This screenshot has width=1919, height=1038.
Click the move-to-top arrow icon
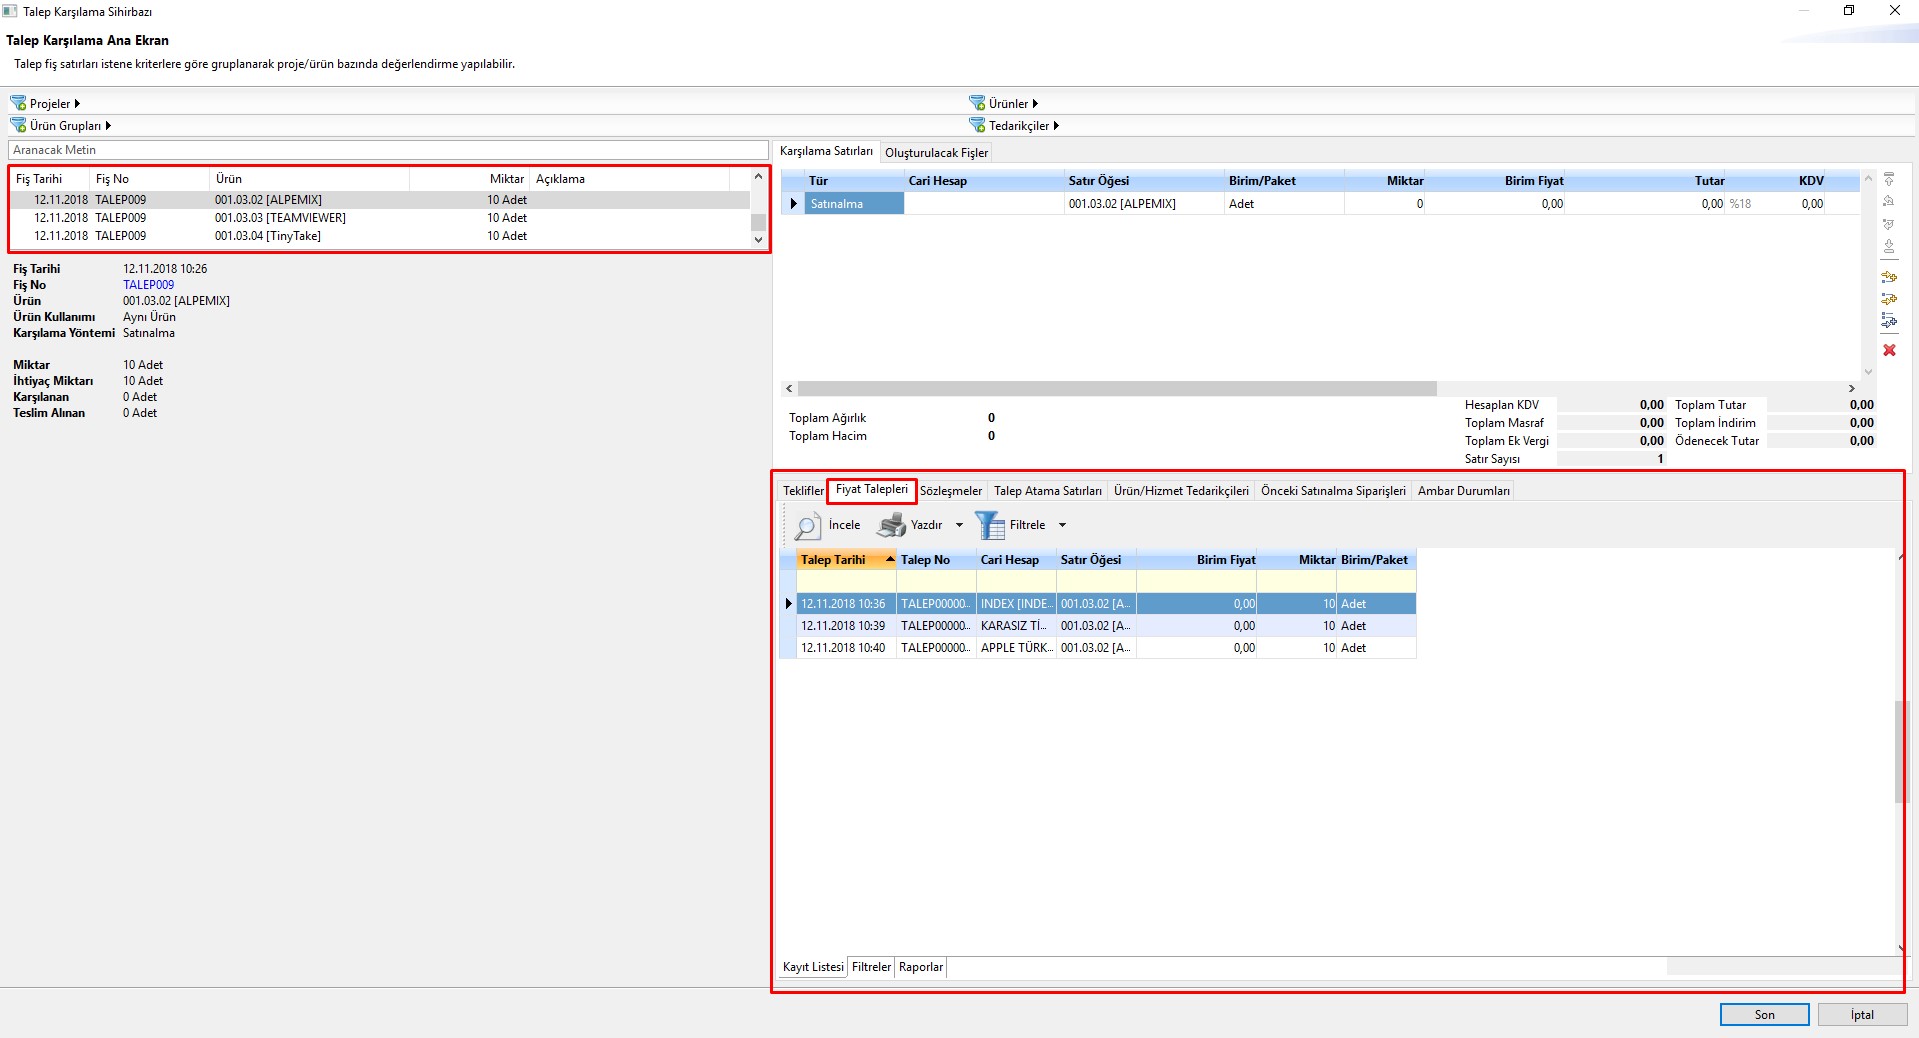click(x=1889, y=179)
